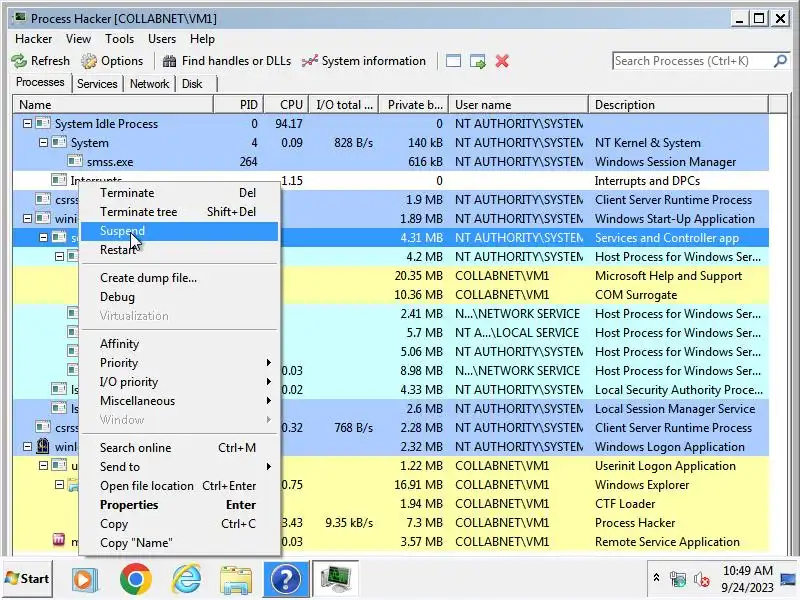
Task: Choose Create dump file...
Action: [x=180, y=278]
